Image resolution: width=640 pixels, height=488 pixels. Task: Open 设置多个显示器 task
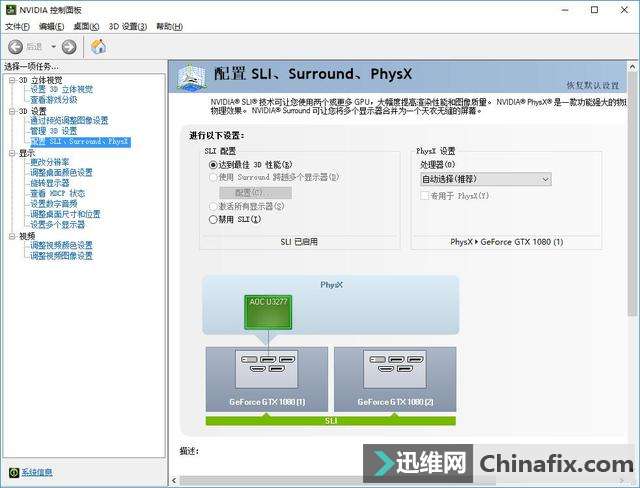point(58,224)
